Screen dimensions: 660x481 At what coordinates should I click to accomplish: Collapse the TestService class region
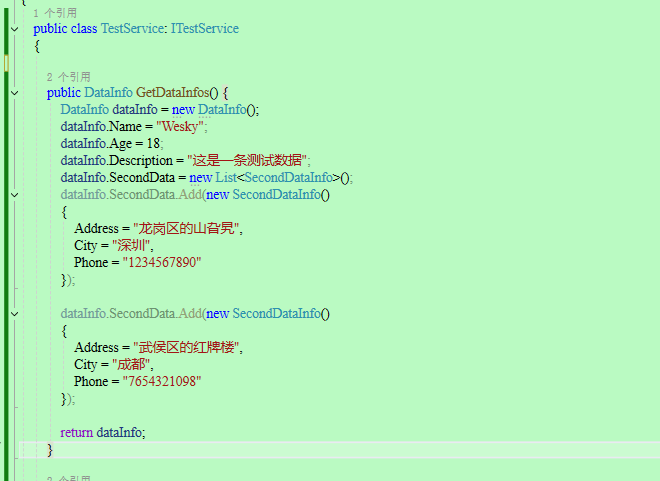pyautogui.click(x=15, y=29)
